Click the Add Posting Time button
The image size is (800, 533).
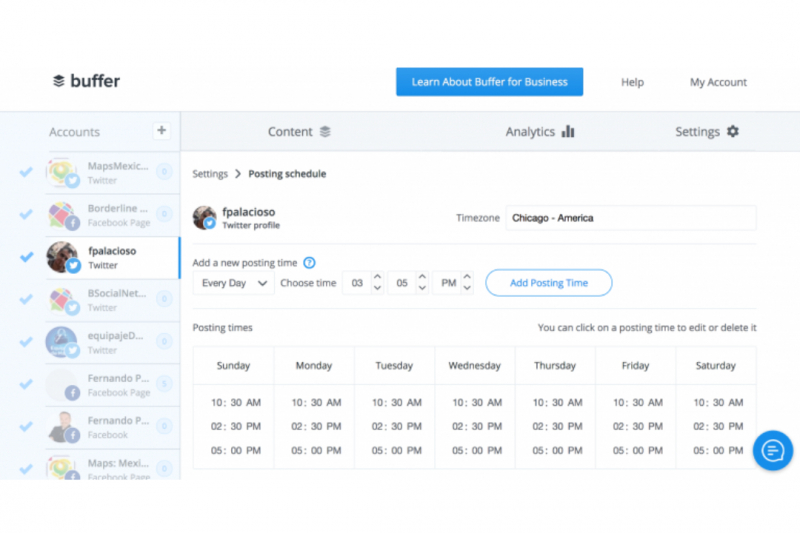[548, 283]
